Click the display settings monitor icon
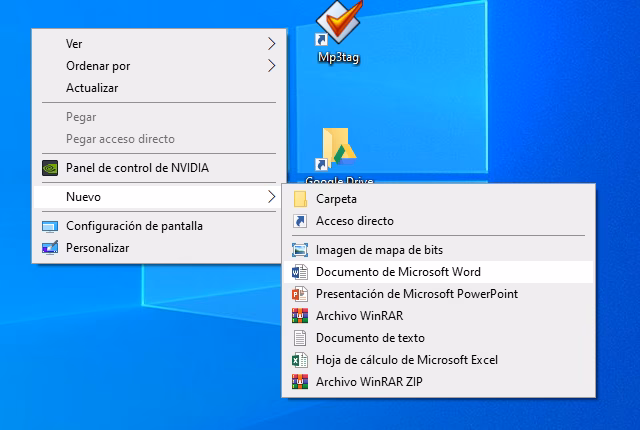This screenshot has width=640, height=430. point(50,226)
